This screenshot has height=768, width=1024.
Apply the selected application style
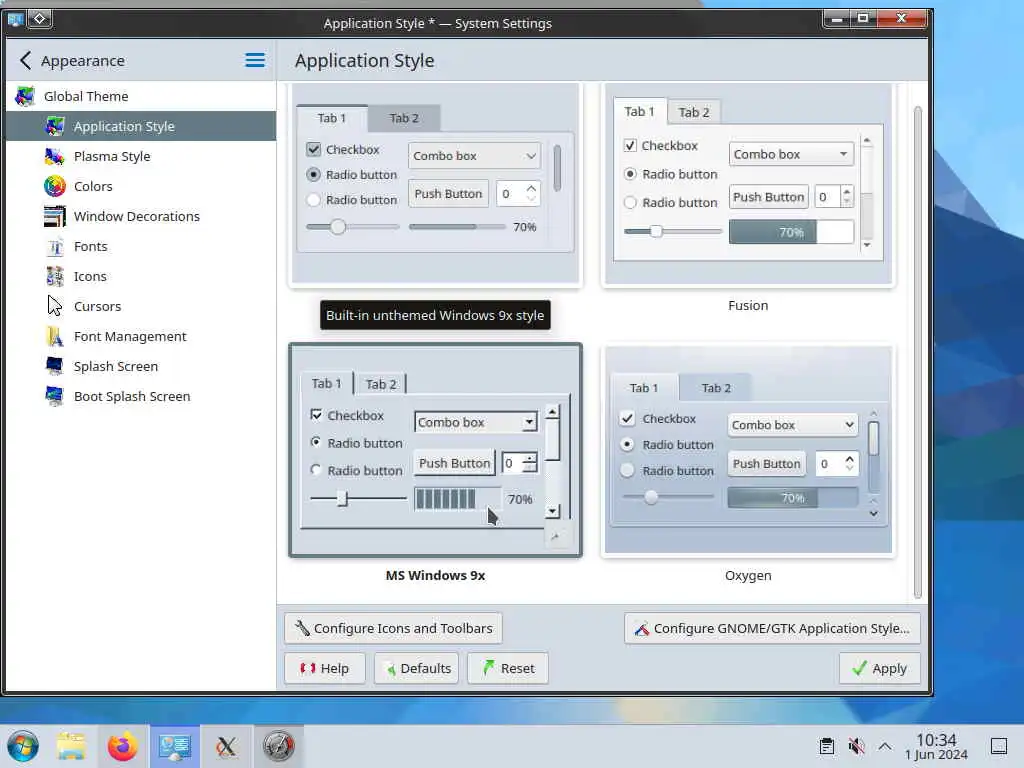(x=880, y=668)
